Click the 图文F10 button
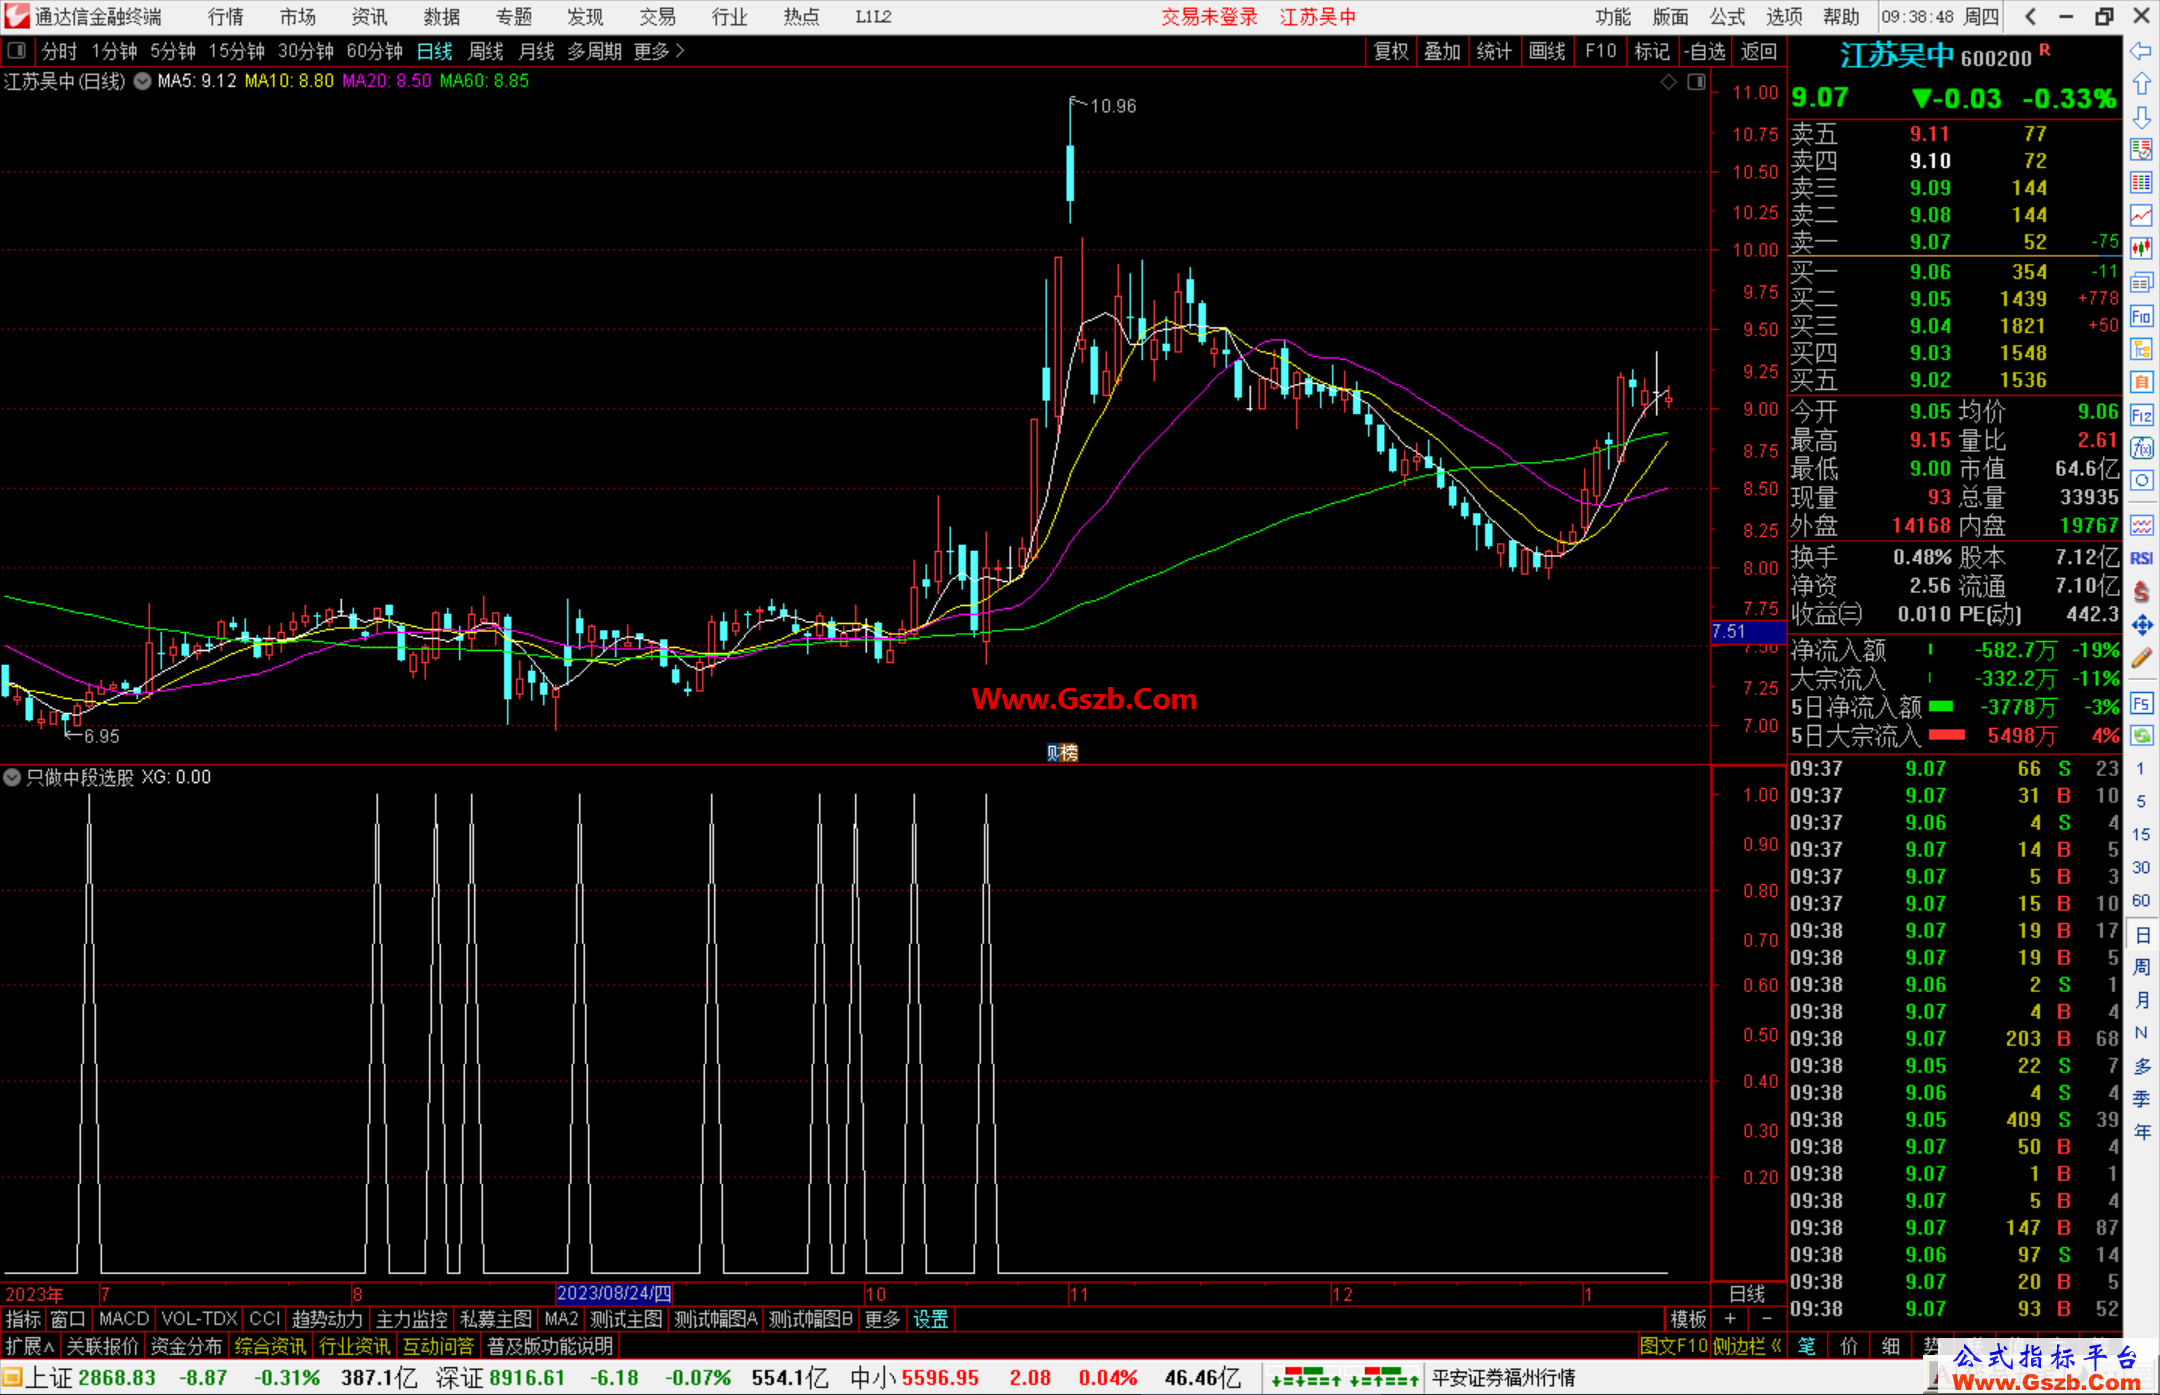2160x1395 pixels. pos(1674,1346)
